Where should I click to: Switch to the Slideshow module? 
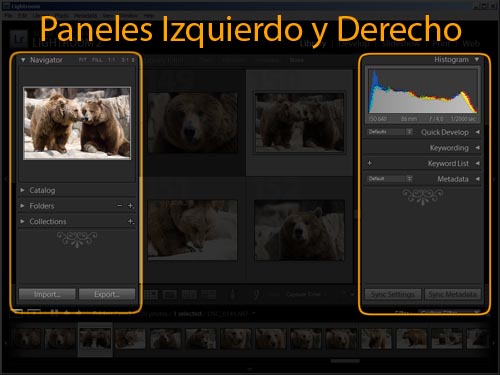coord(401,44)
